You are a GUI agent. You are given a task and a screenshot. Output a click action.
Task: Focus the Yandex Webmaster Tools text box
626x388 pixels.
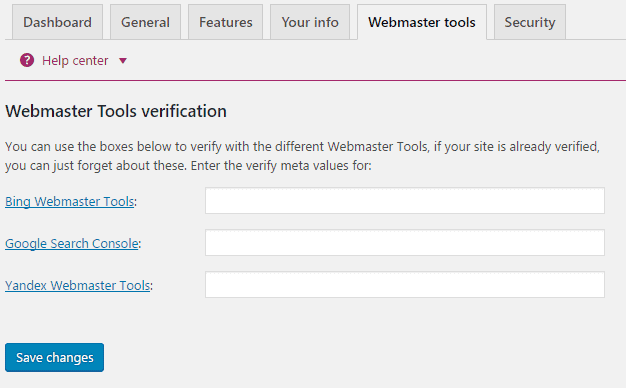[x=405, y=285]
